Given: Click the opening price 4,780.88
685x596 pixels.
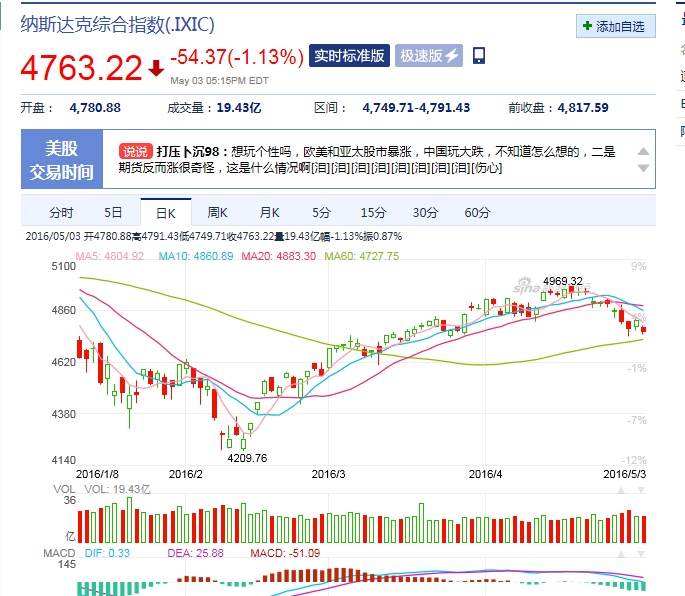Looking at the screenshot, I should tap(95, 107).
